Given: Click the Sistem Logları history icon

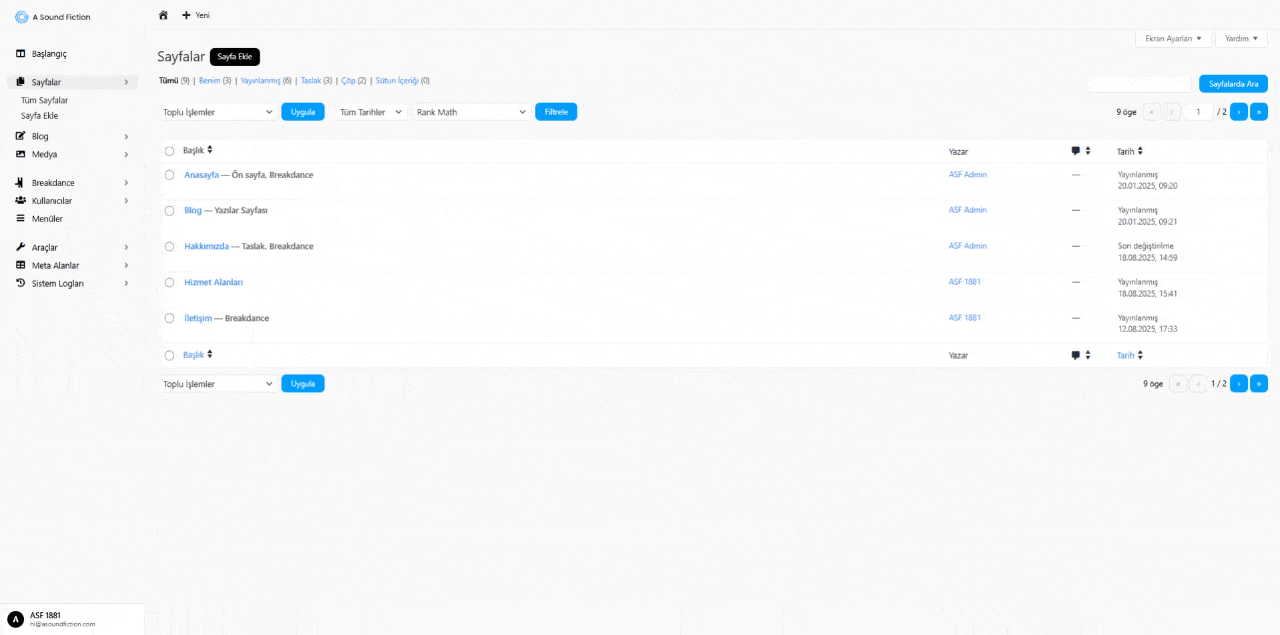Looking at the screenshot, I should point(20,283).
